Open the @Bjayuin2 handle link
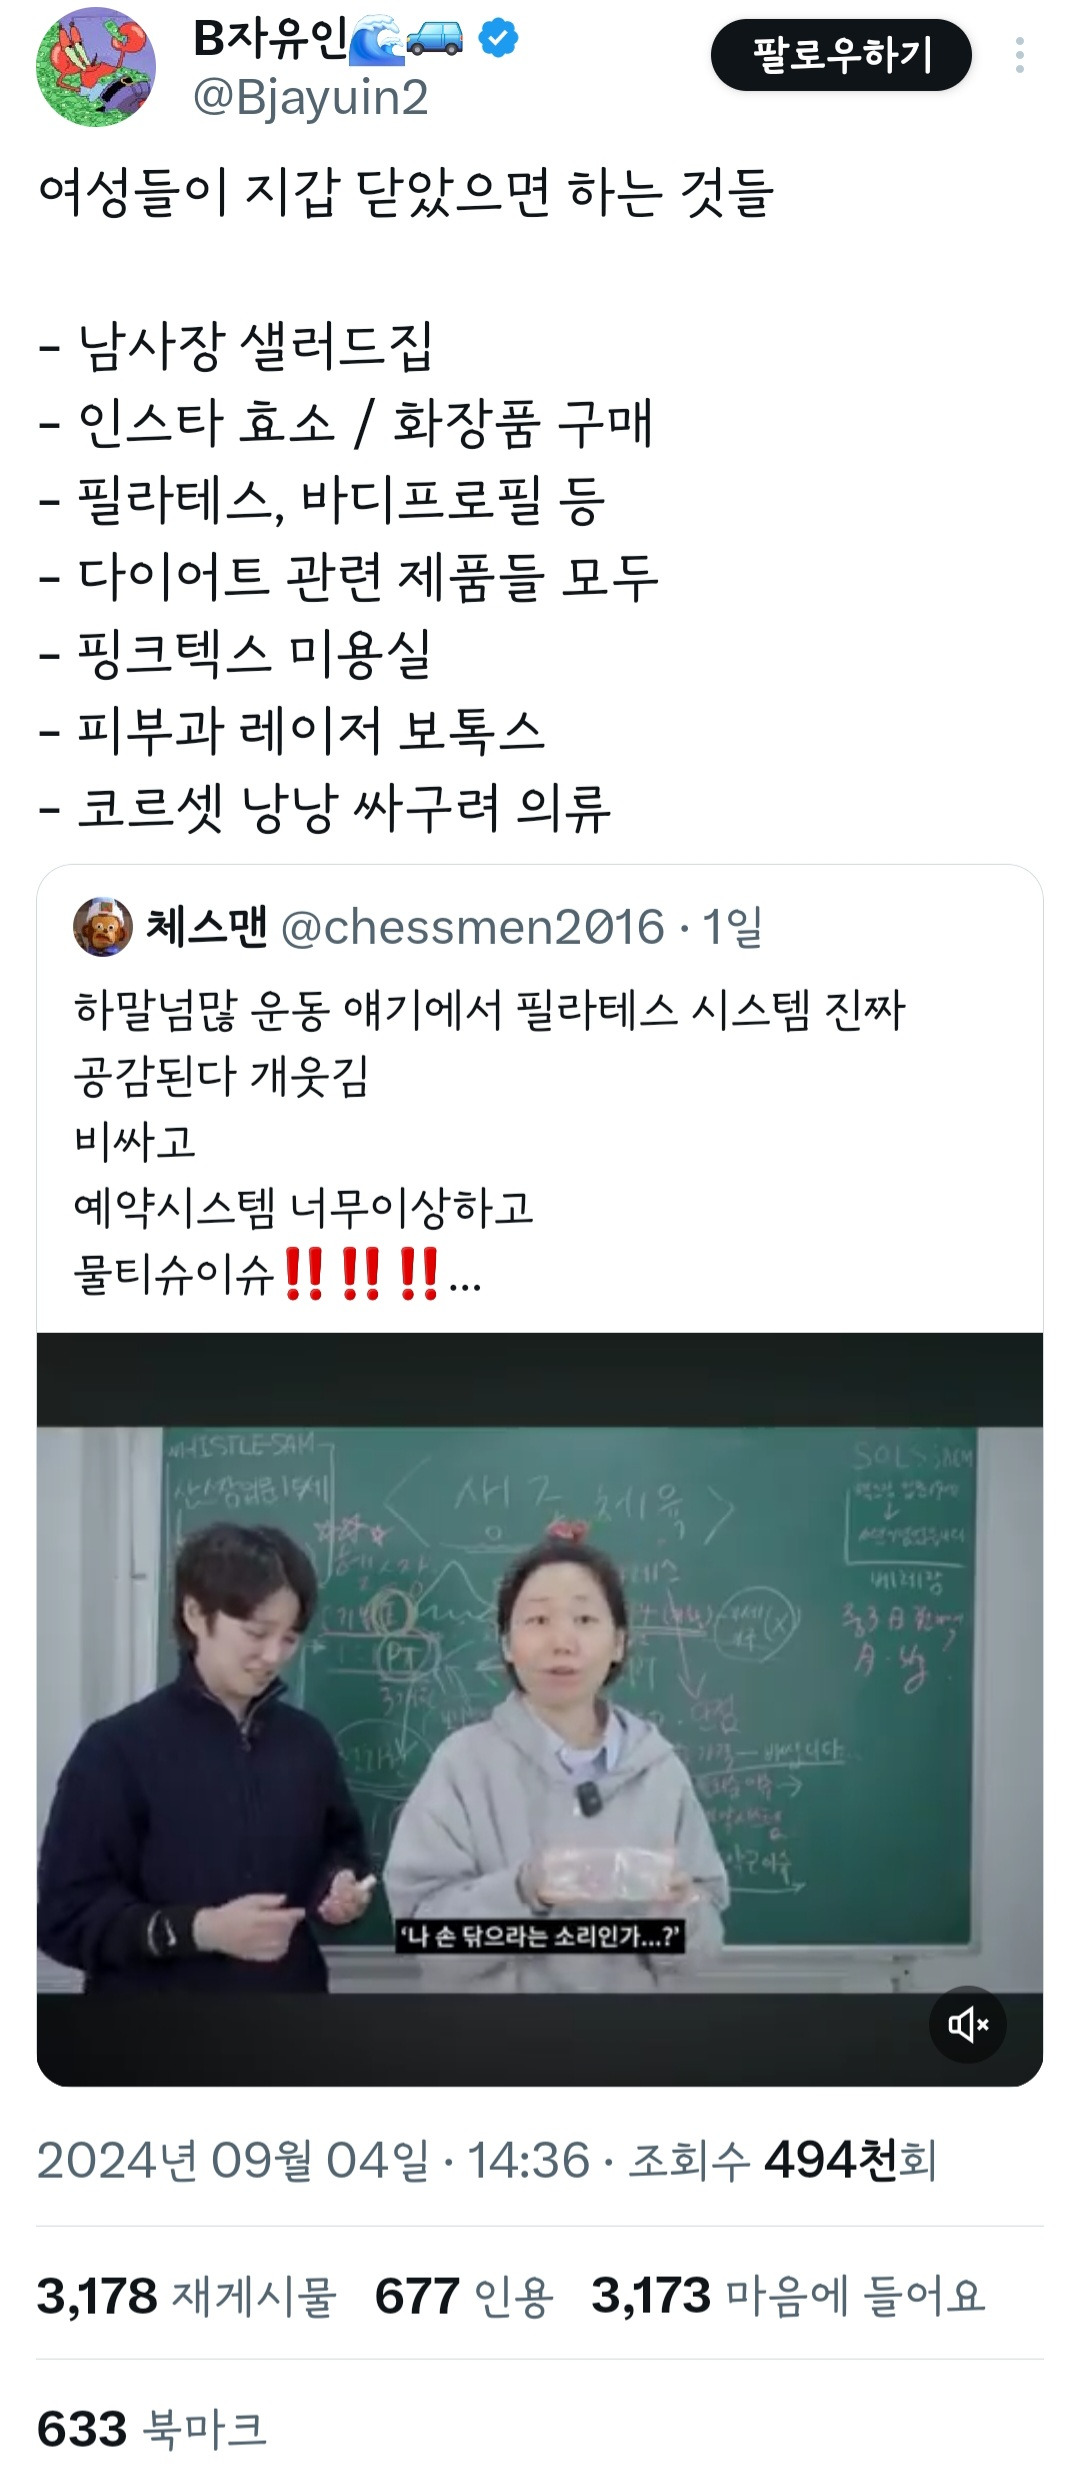Screen dimensions: 1080x2485 click(310, 98)
